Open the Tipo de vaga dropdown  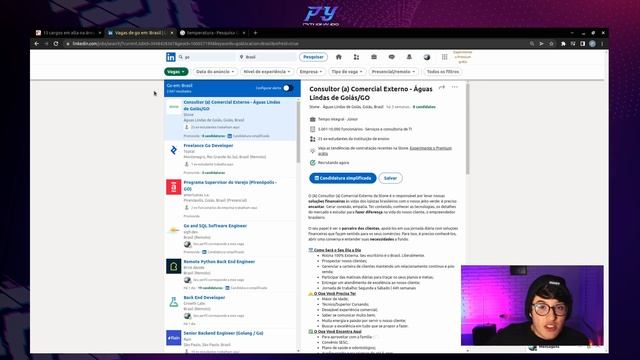[x=347, y=72]
